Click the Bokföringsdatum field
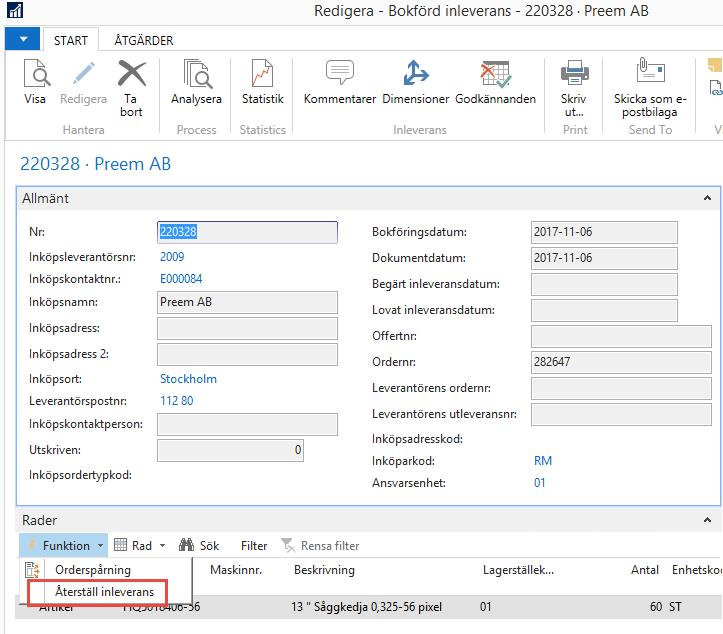 pos(604,232)
